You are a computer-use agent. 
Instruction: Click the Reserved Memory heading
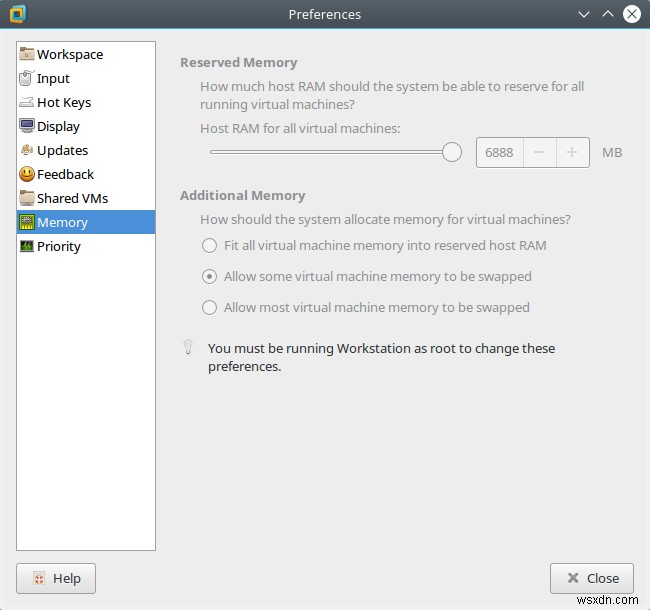[x=239, y=63]
